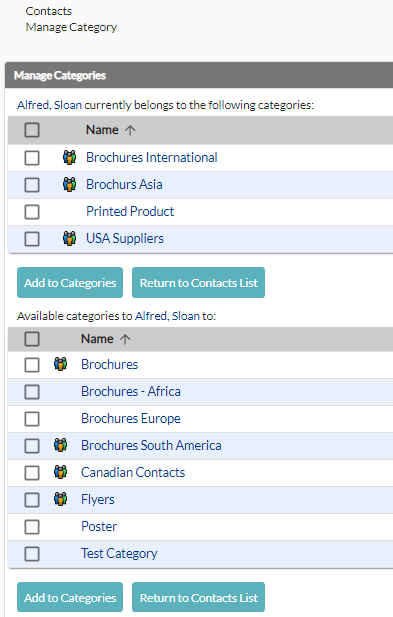Select all available categories header checkbox

pos(32,339)
